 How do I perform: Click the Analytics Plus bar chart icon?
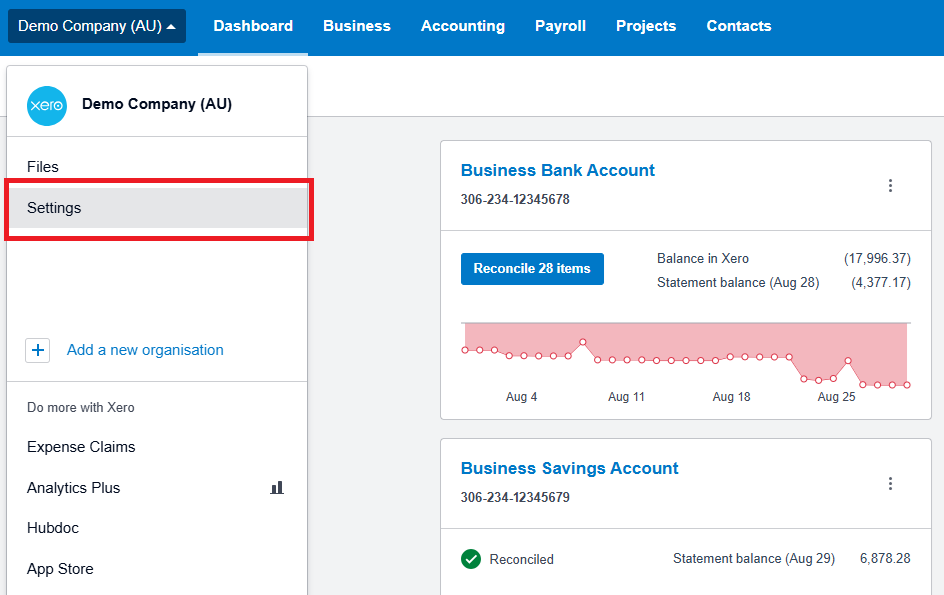coord(277,487)
